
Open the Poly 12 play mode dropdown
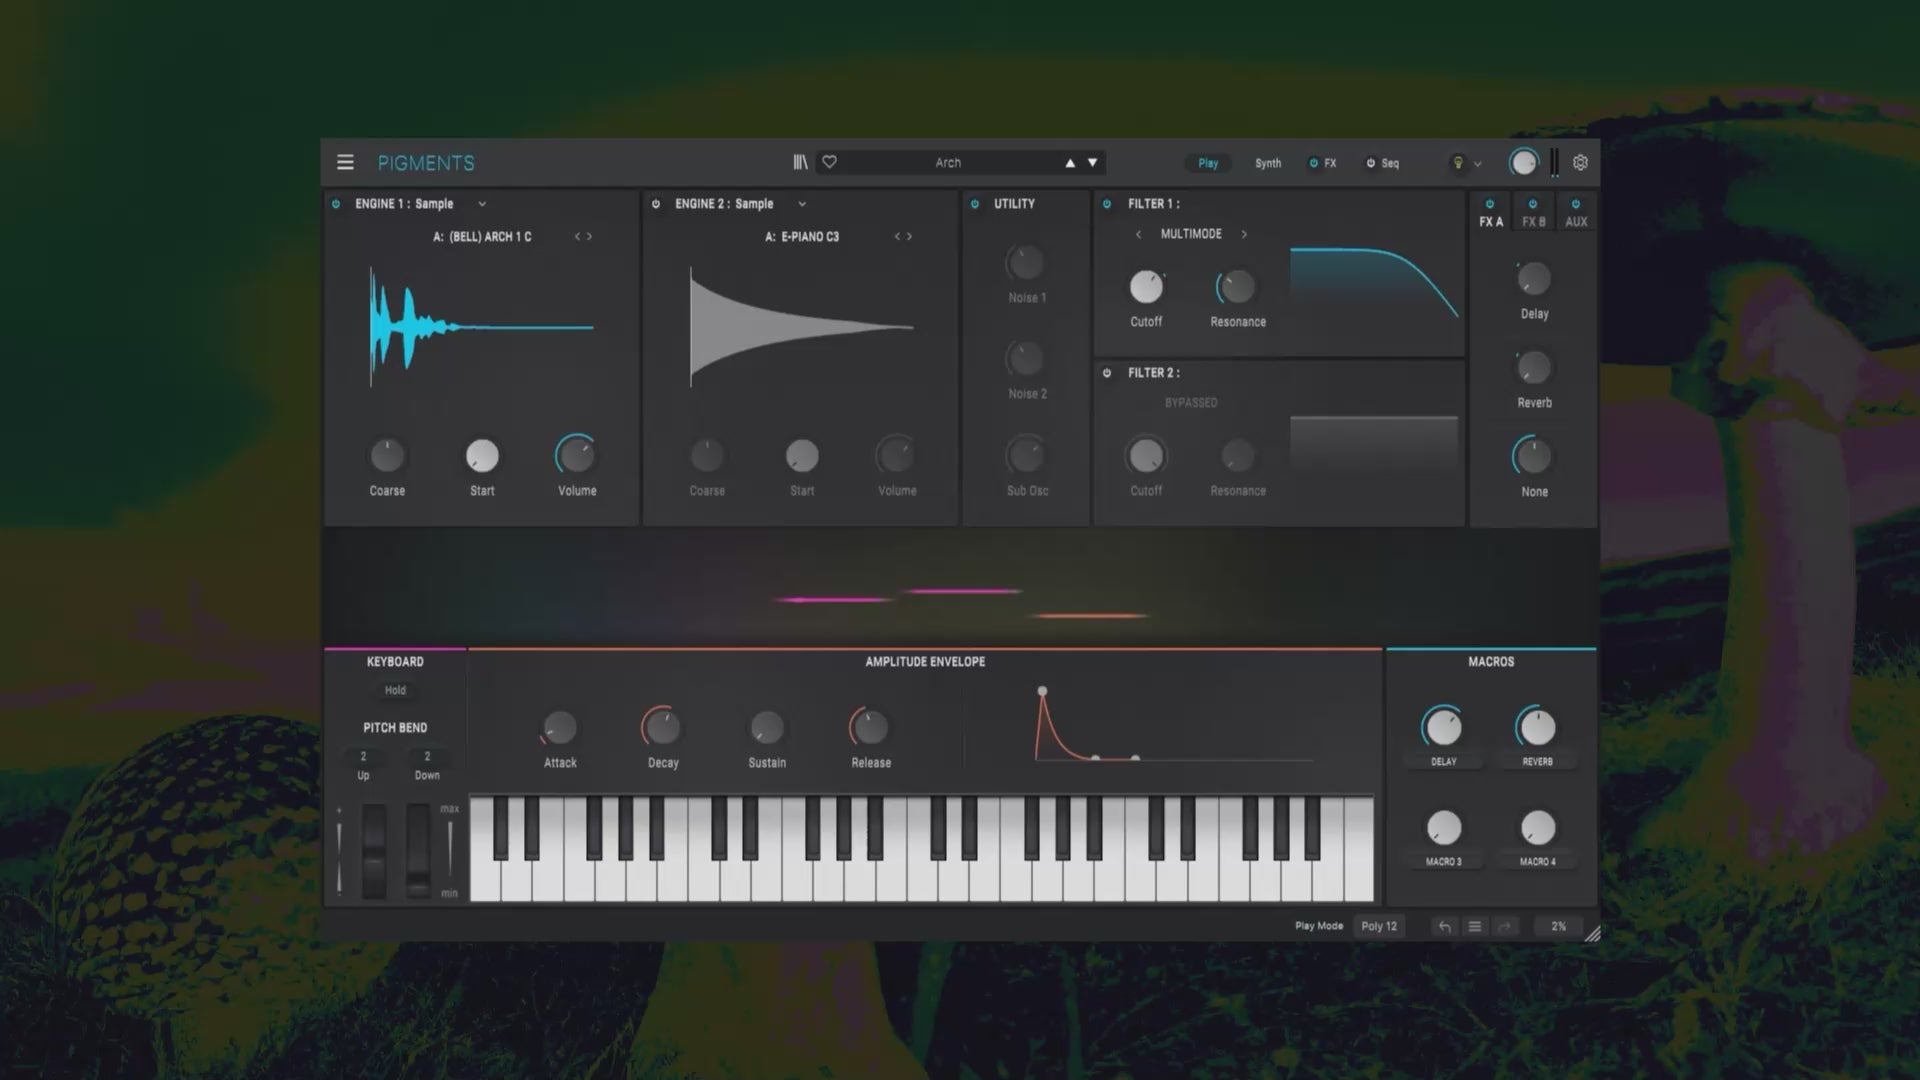(1379, 926)
